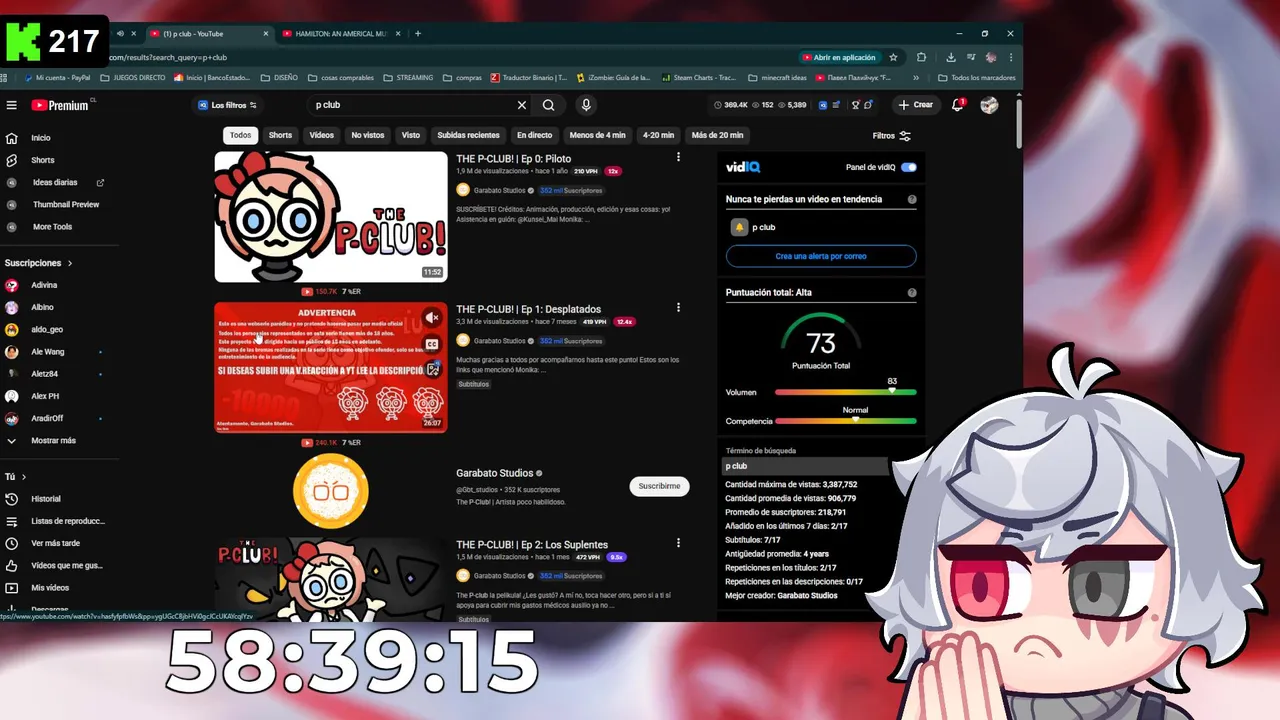Click help icon beside Nunca te pierdas

pyautogui.click(x=912, y=199)
